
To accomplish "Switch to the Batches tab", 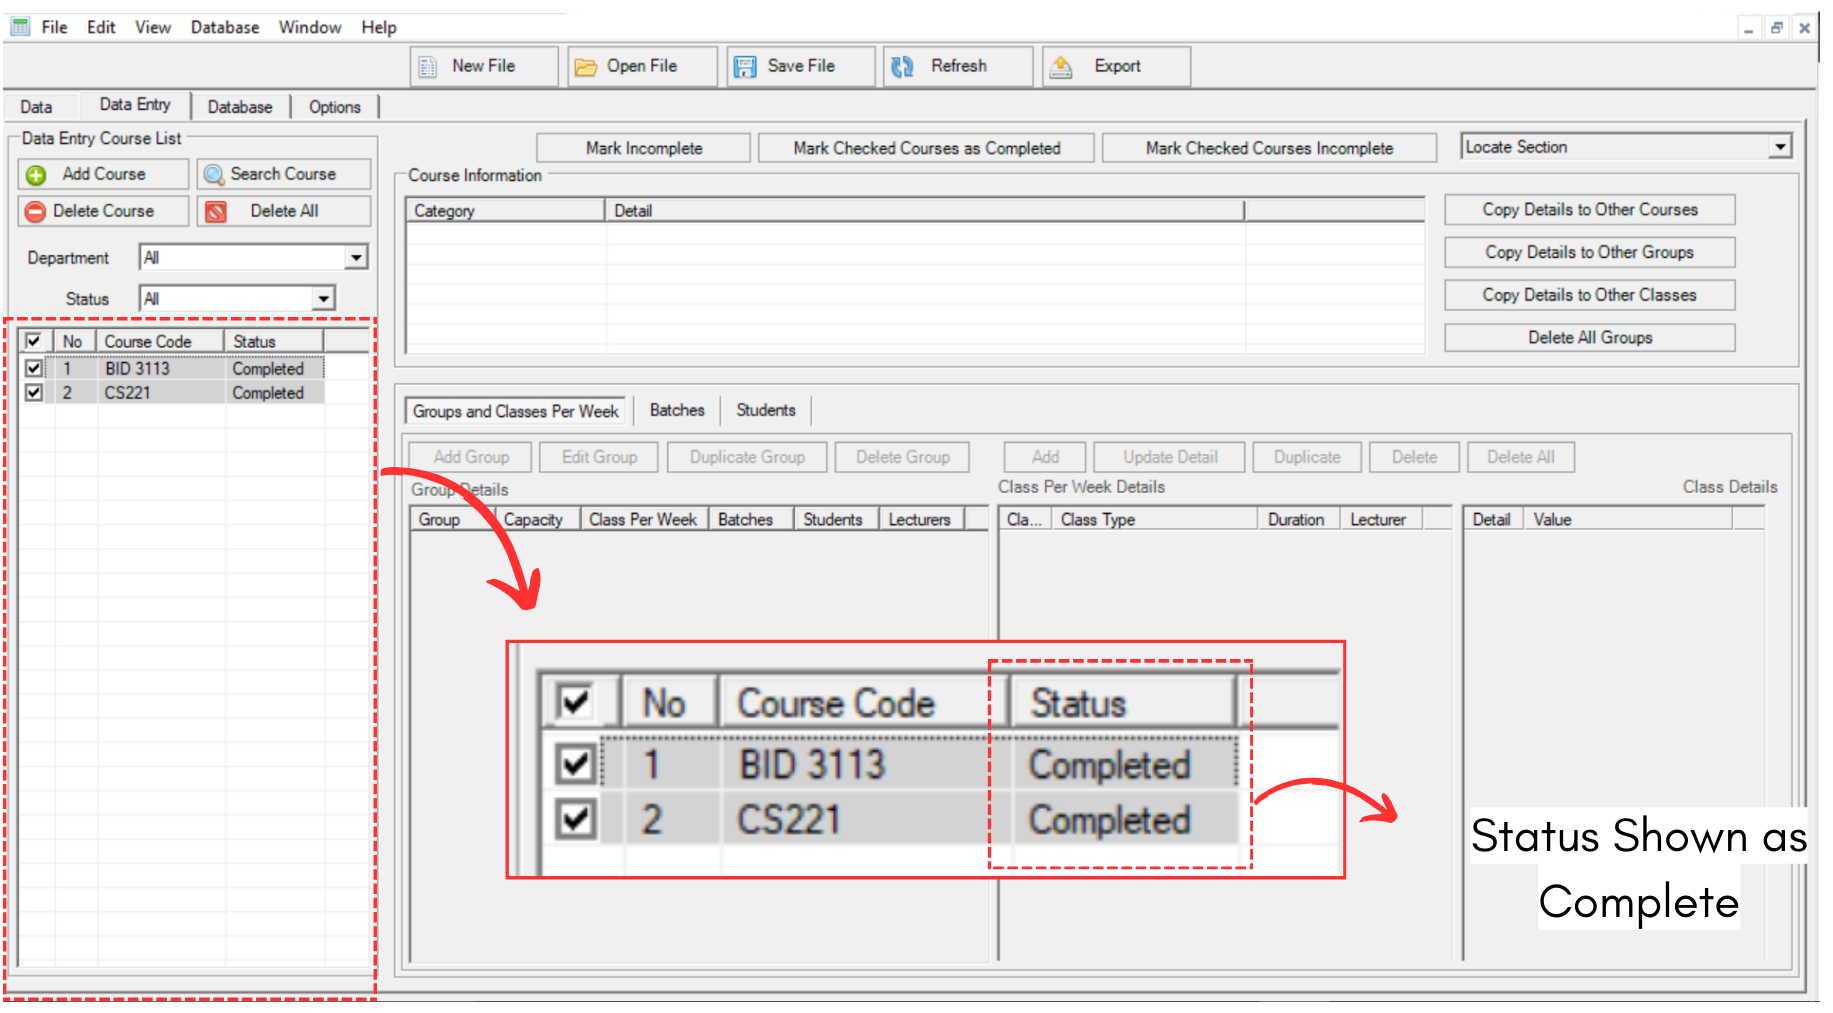I will (x=677, y=410).
